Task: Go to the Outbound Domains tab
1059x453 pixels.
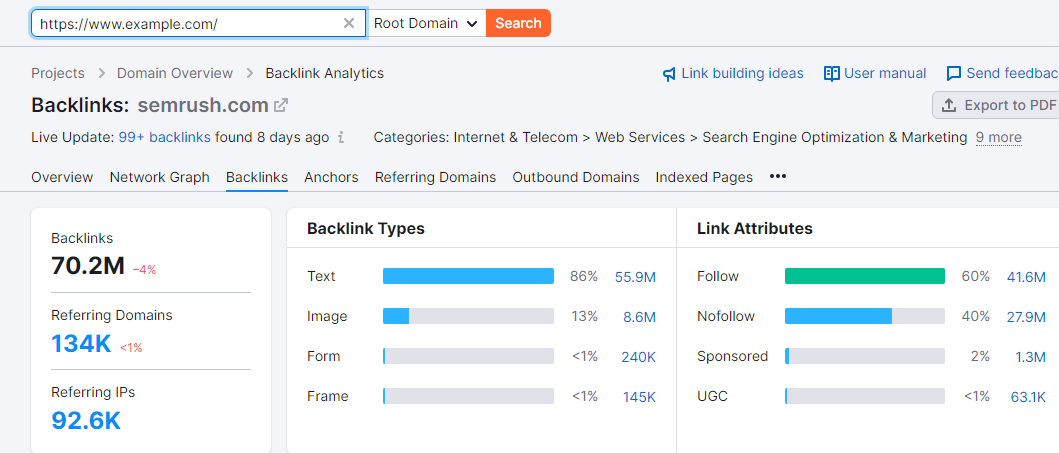Action: pyautogui.click(x=576, y=177)
